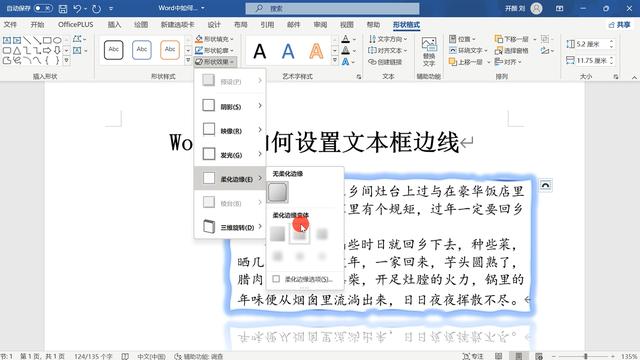
Task: Open the OfficePLUS tab
Action: [x=76, y=24]
